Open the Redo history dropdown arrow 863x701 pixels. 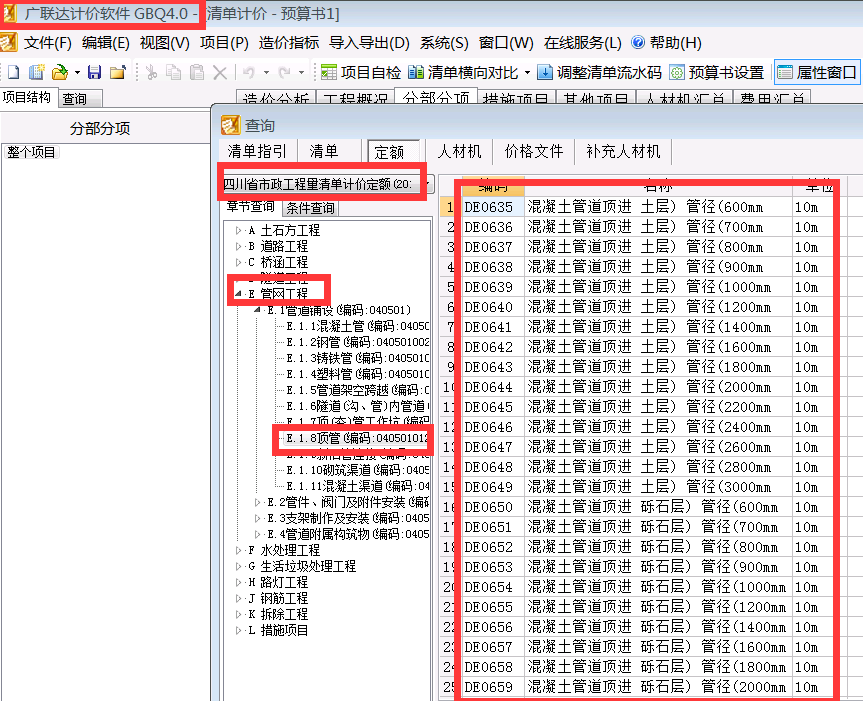click(x=302, y=73)
